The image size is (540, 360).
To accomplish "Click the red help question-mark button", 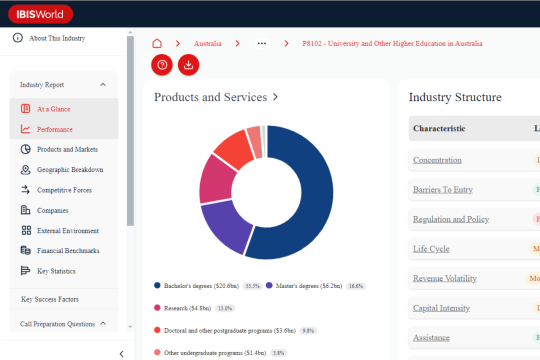I will tap(162, 64).
